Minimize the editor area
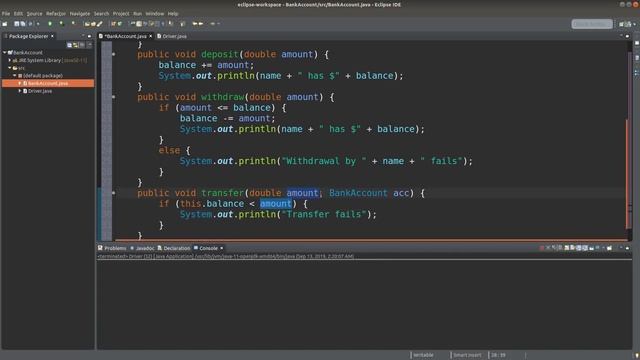The width and height of the screenshot is (640, 360). click(x=621, y=36)
